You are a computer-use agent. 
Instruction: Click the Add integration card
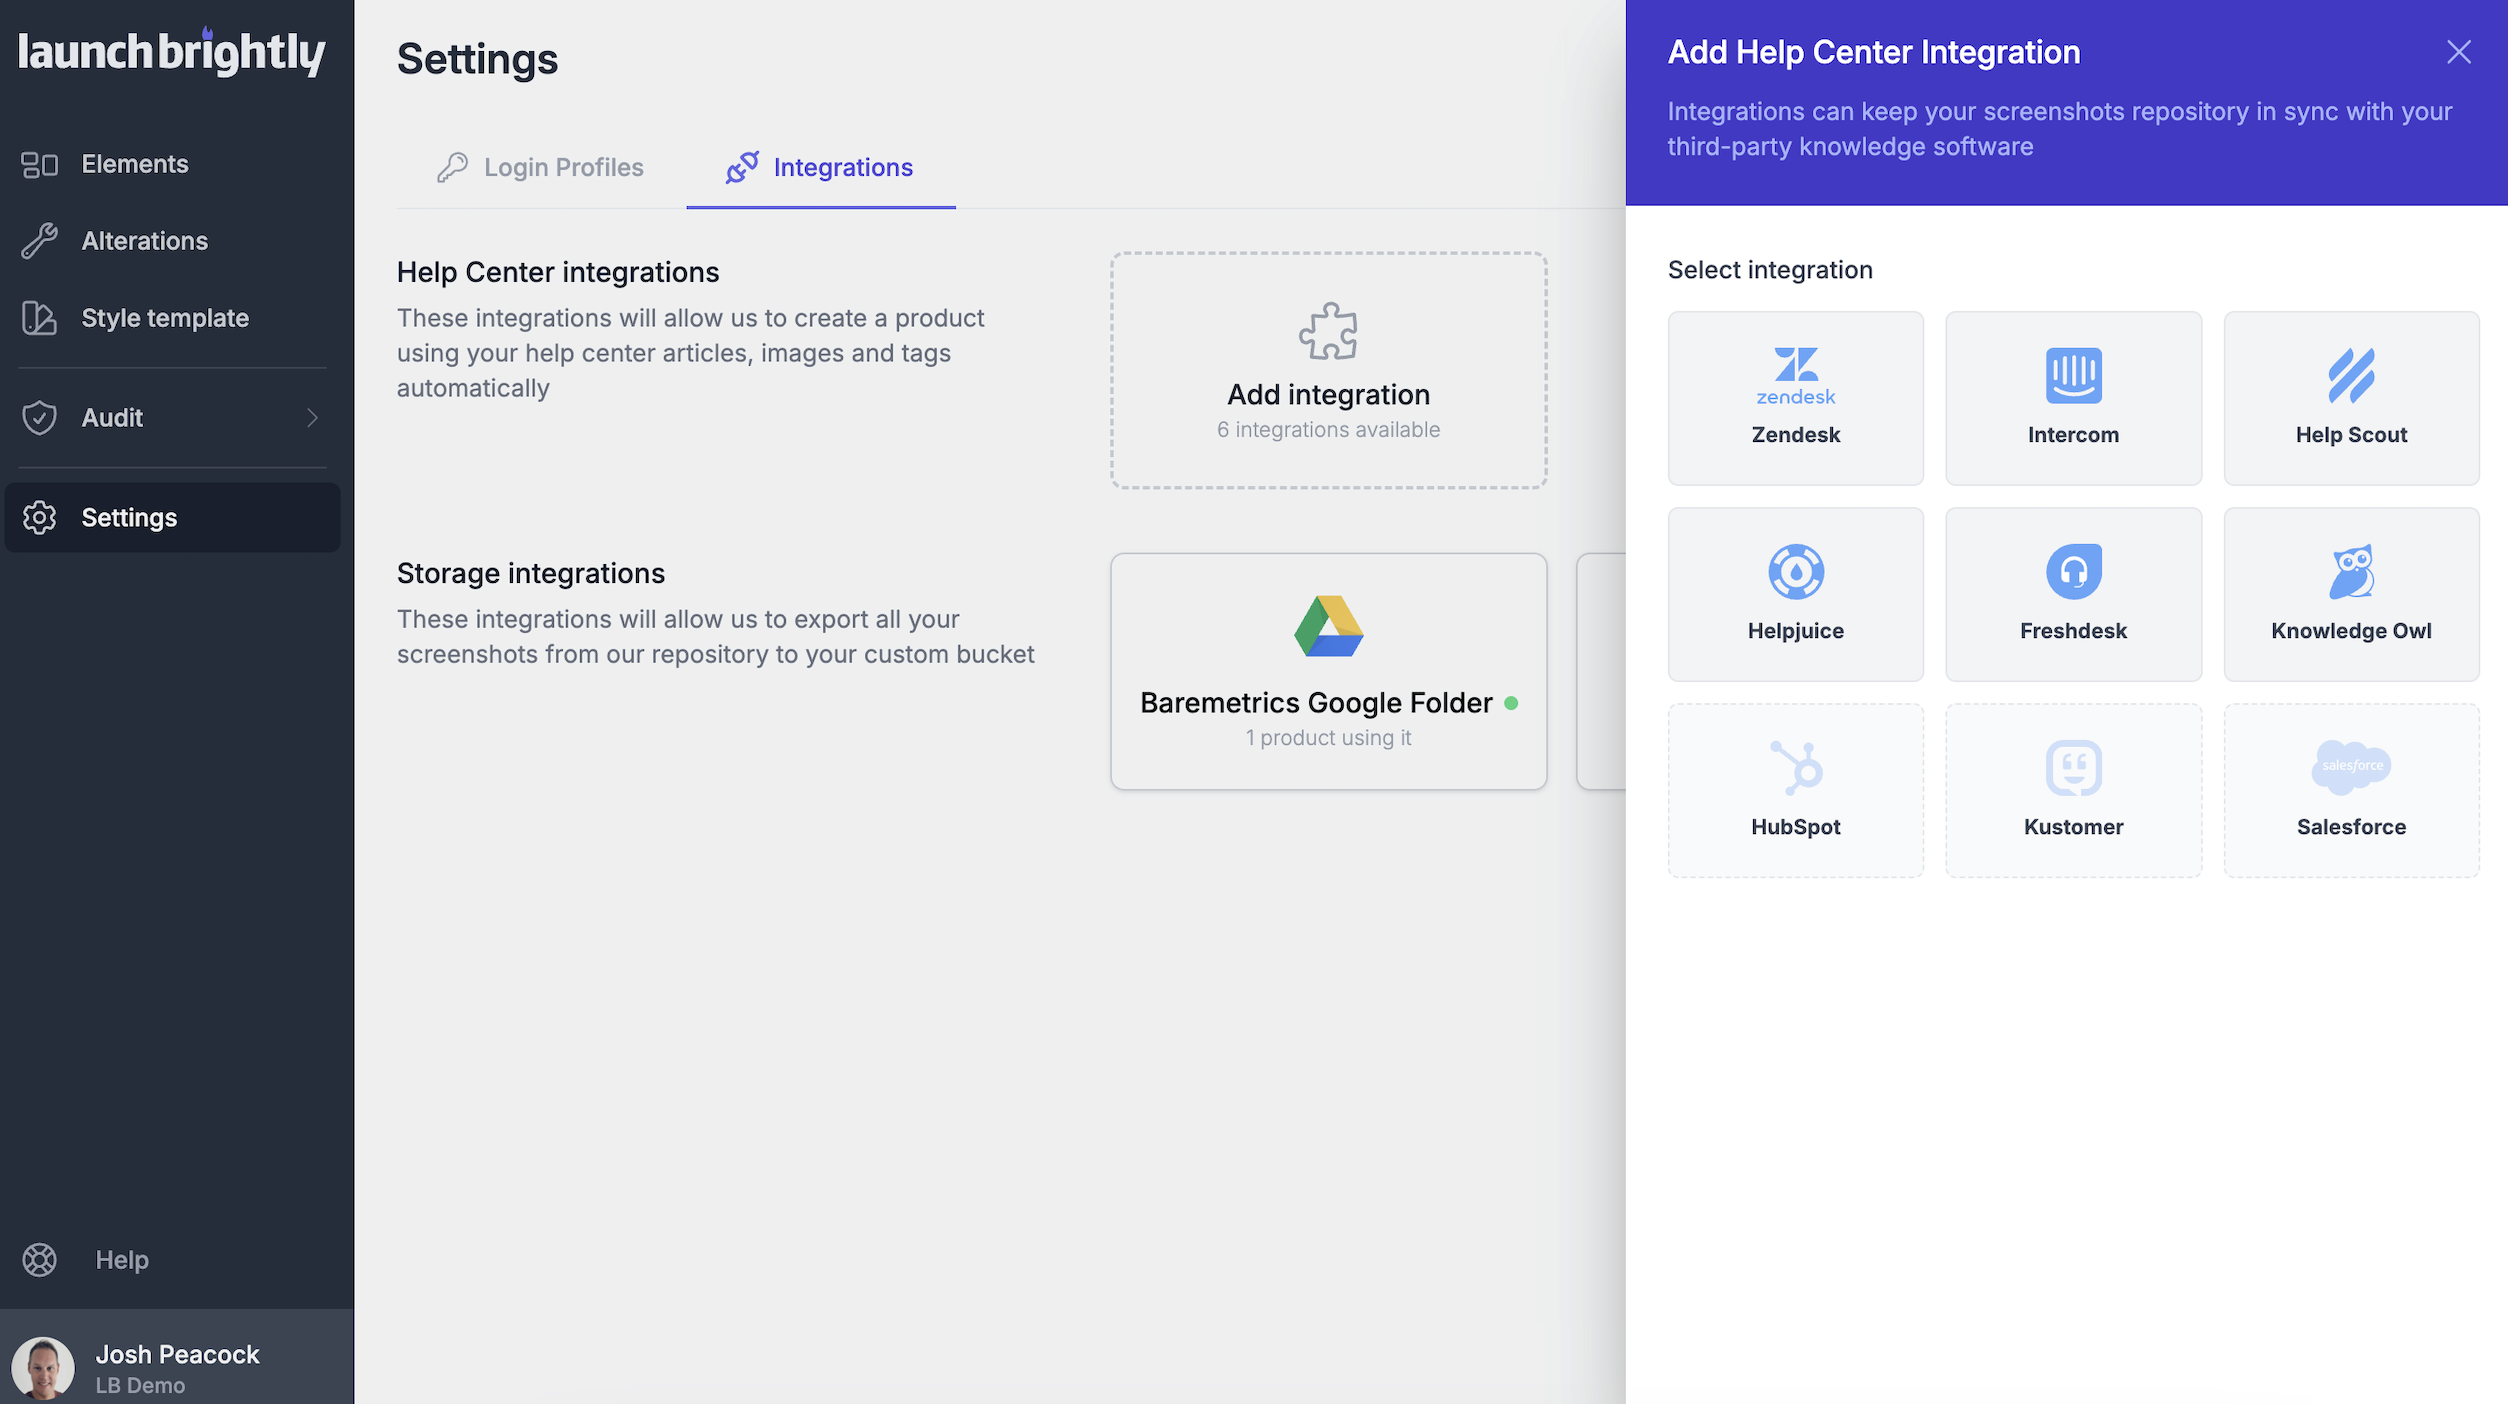pos(1328,370)
